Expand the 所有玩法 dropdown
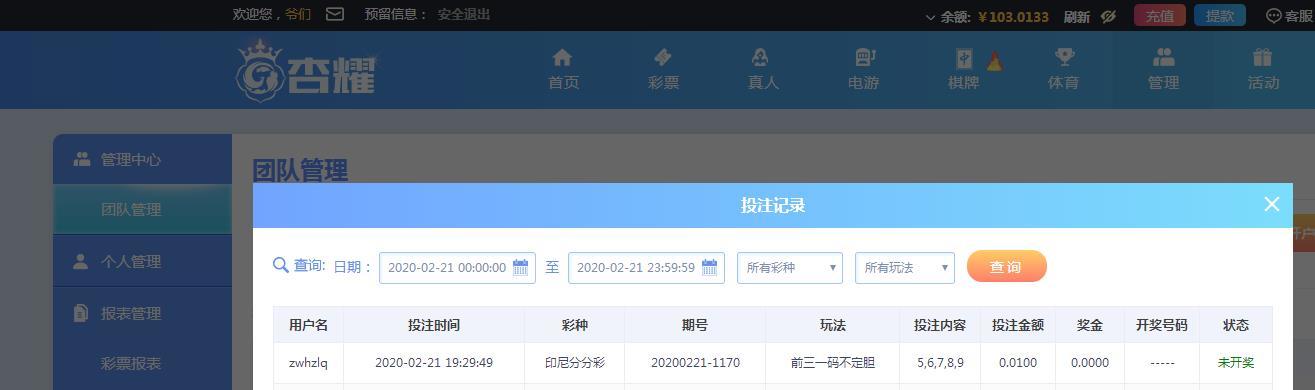 pyautogui.click(x=905, y=268)
